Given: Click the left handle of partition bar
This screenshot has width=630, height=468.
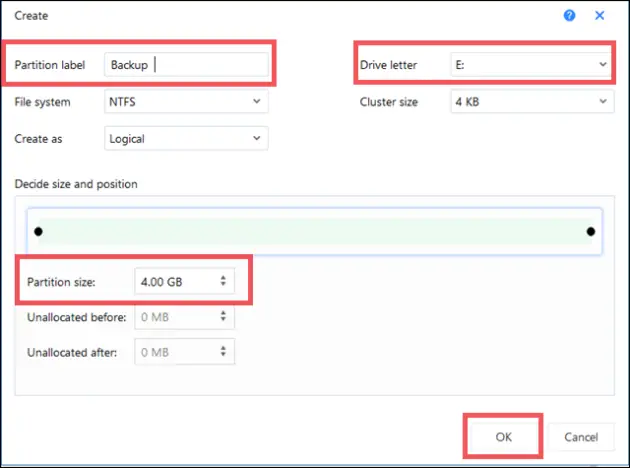Looking at the screenshot, I should pyautogui.click(x=38, y=232).
